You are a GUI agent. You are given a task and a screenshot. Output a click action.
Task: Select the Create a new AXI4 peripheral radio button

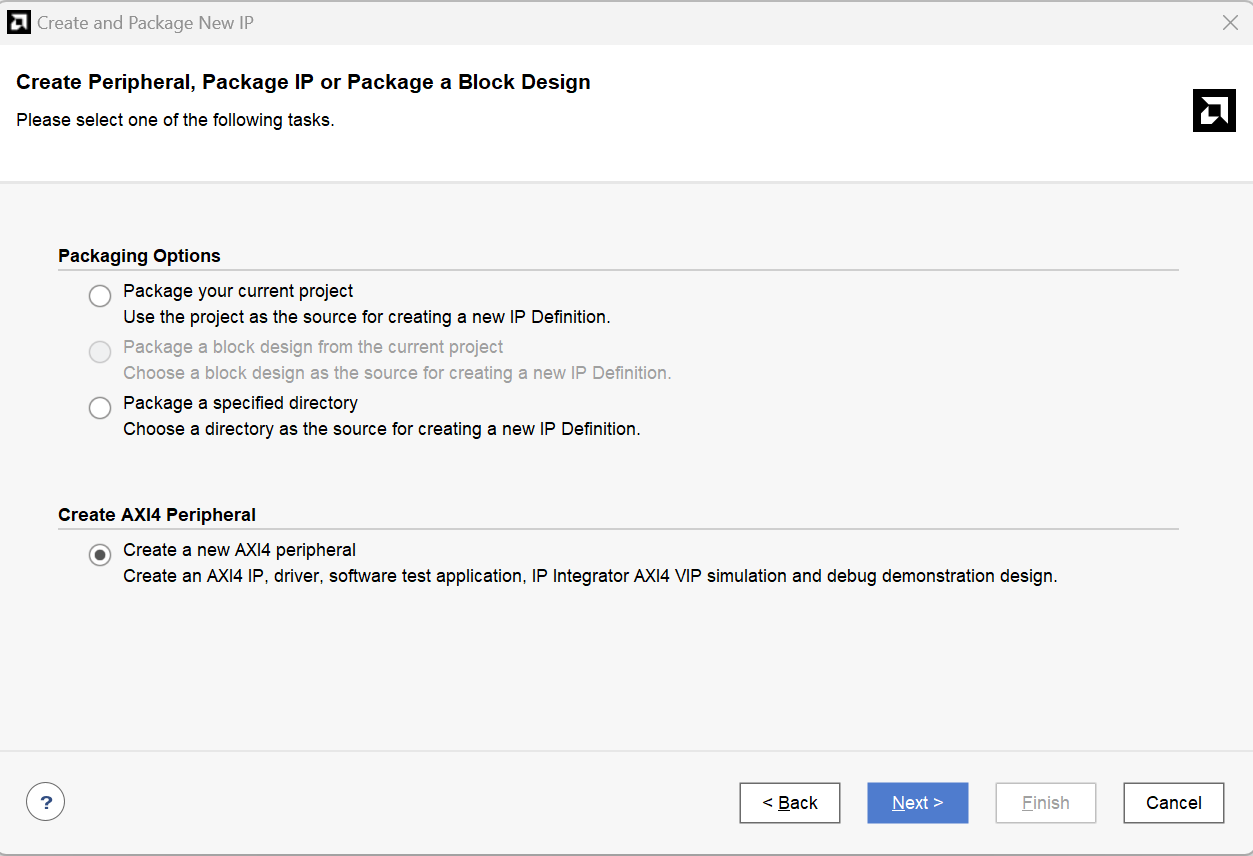click(x=100, y=555)
